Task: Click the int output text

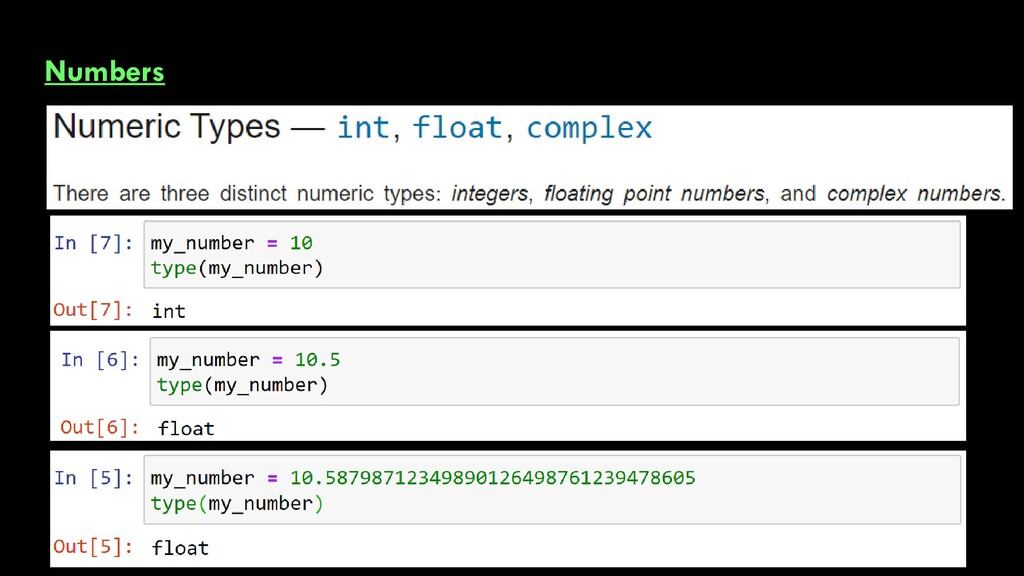Action: point(168,311)
